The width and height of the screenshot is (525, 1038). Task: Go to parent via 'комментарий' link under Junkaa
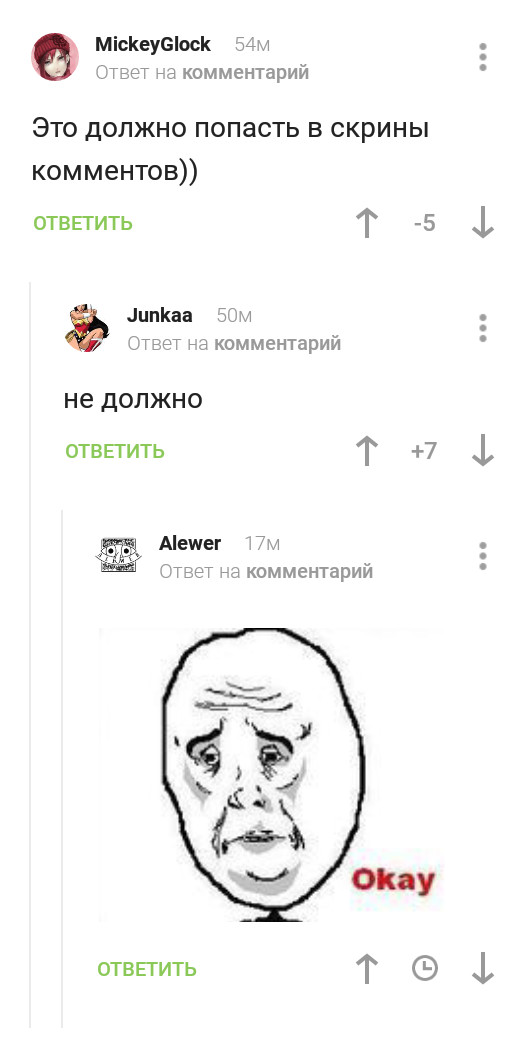tap(278, 343)
